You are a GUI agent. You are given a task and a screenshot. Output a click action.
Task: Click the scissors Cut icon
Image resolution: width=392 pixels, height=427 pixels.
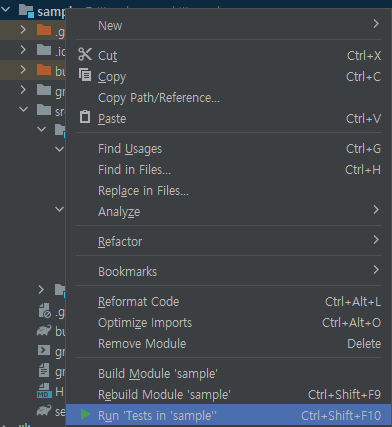[x=85, y=54]
